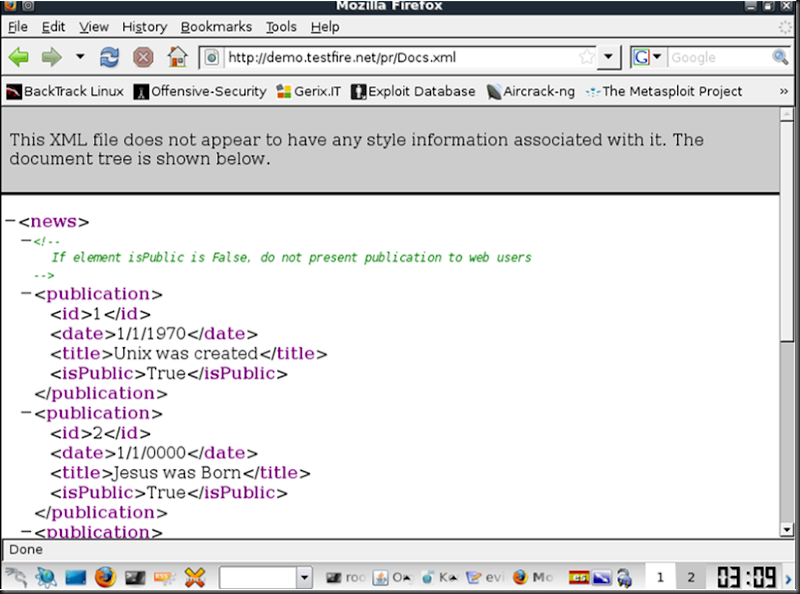The image size is (800, 594).
Task: Open the Tools menu
Action: pos(281,27)
